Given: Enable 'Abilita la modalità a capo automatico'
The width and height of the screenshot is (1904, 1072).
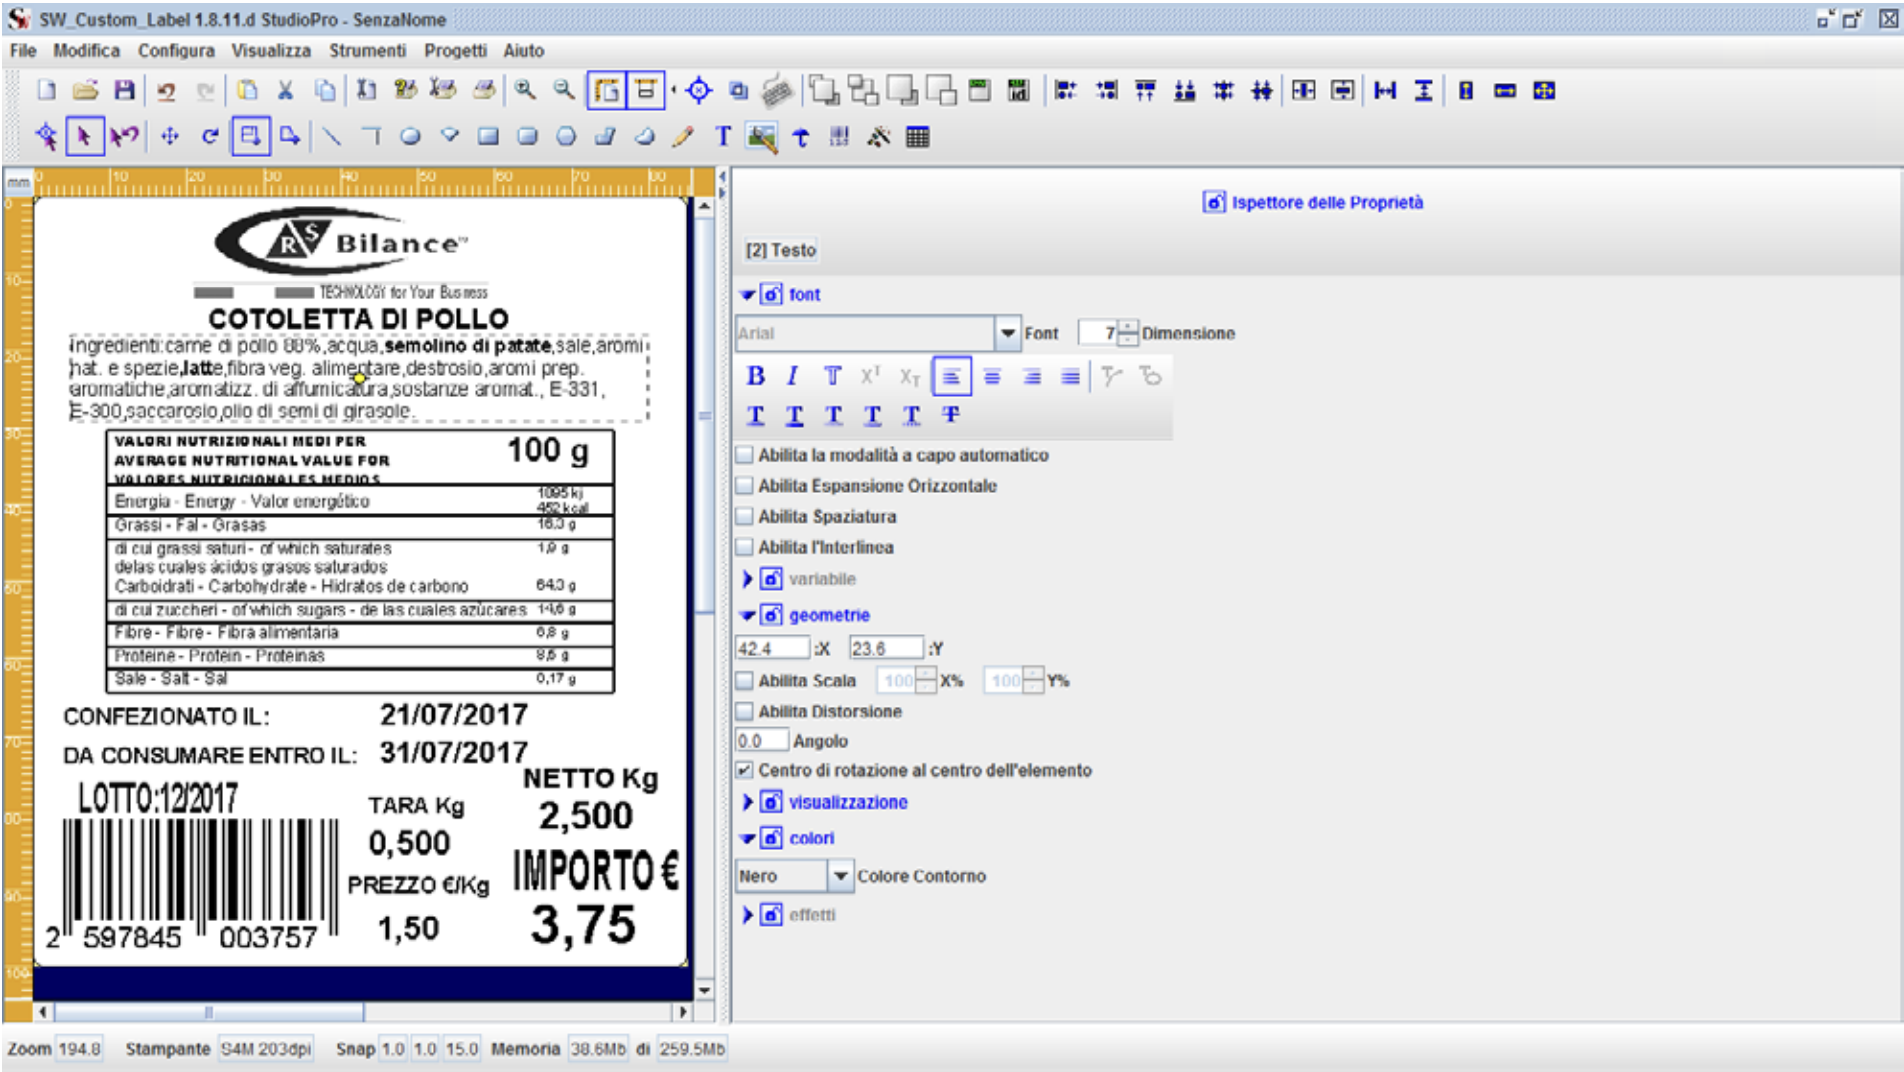Looking at the screenshot, I should click(x=745, y=455).
